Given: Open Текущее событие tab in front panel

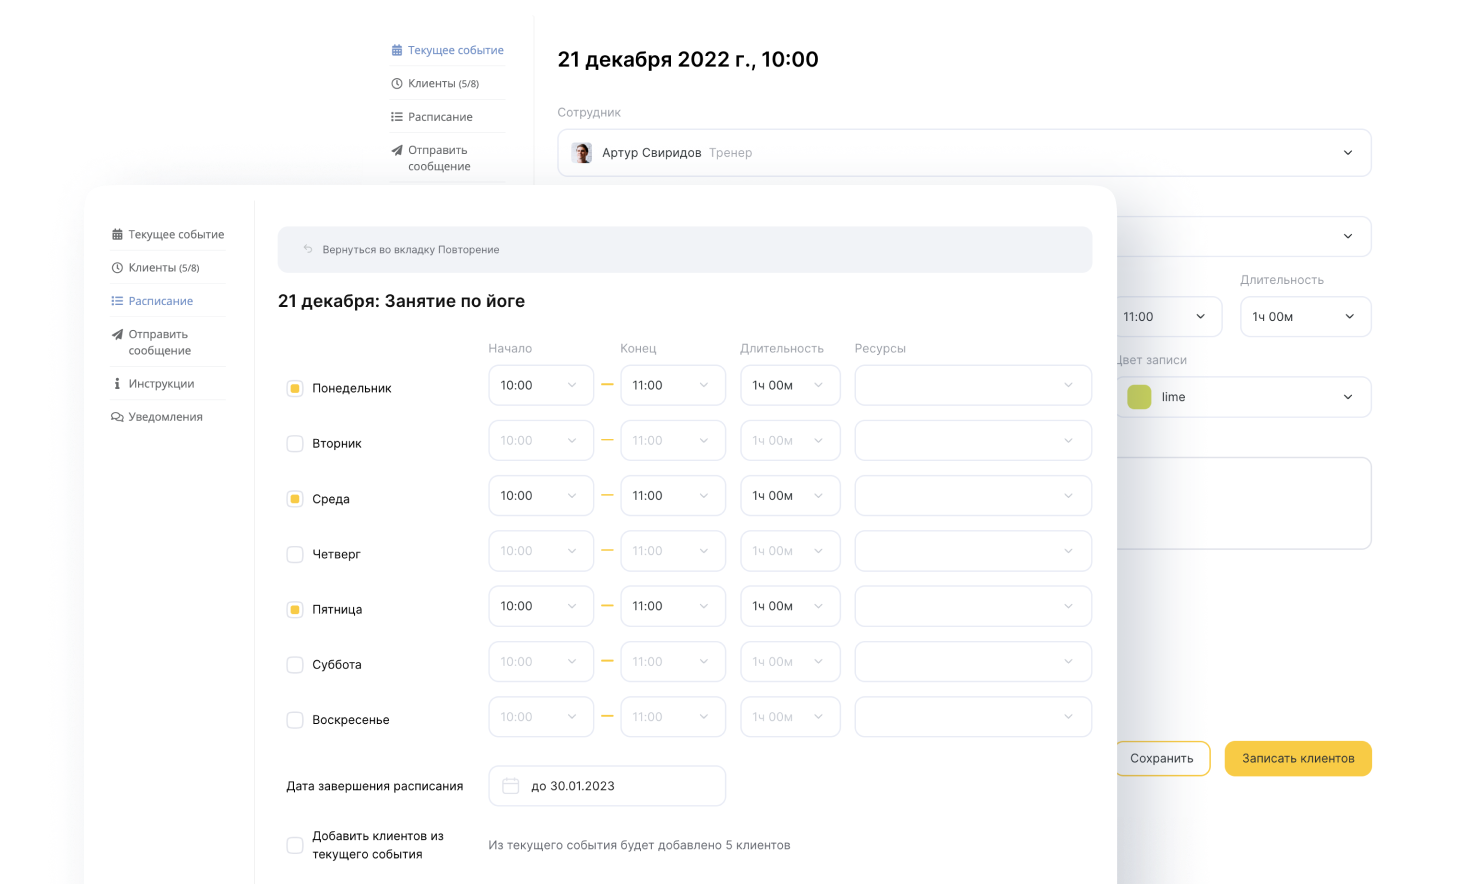Looking at the screenshot, I should pos(167,235).
